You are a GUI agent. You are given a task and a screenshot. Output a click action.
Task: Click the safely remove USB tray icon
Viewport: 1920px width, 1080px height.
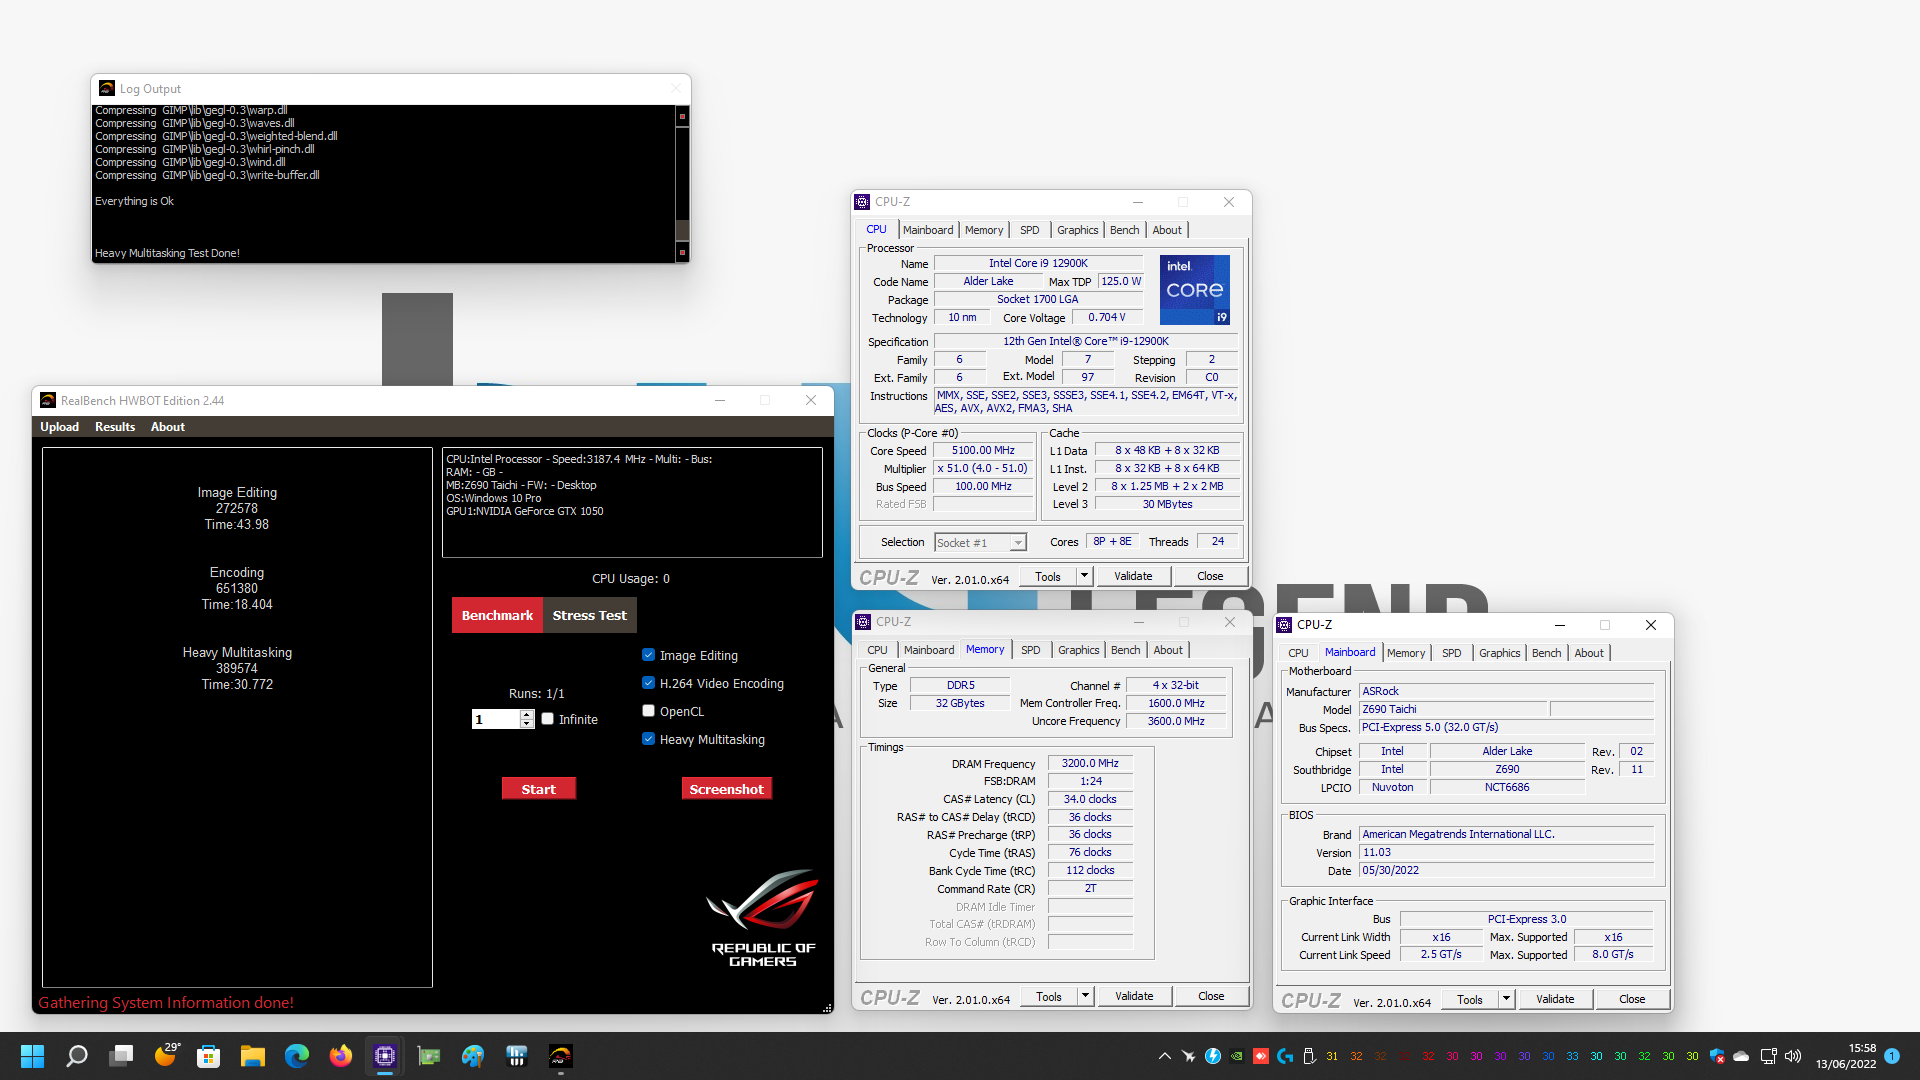click(1309, 1056)
